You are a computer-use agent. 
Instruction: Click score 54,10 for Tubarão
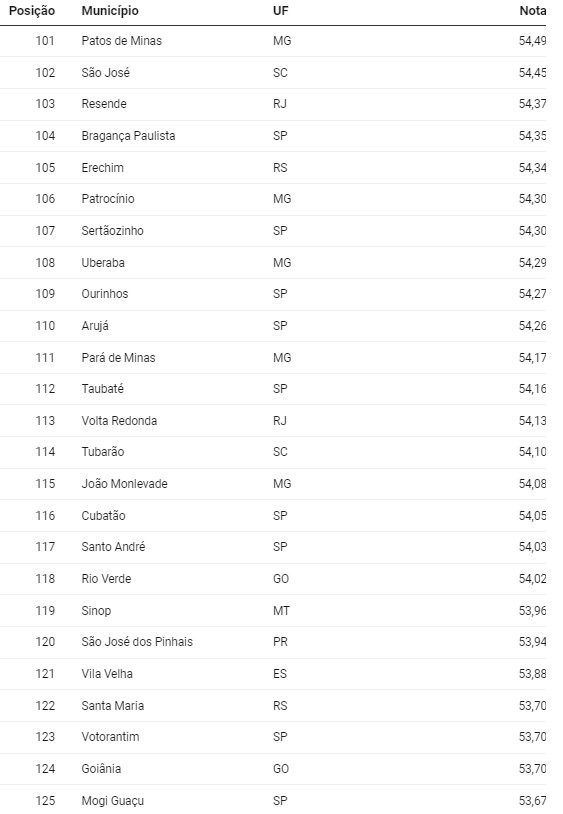[532, 452]
